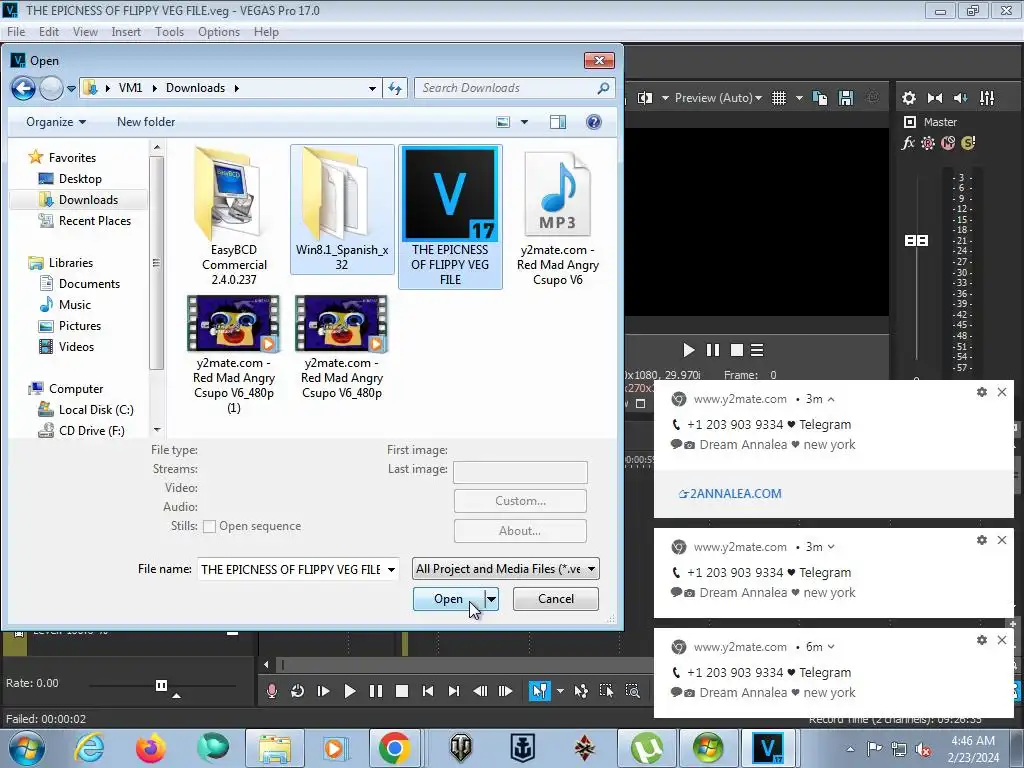Copy snapshot to clipboard icon in Preview
The height and width of the screenshot is (768, 1024).
pyautogui.click(x=820, y=98)
